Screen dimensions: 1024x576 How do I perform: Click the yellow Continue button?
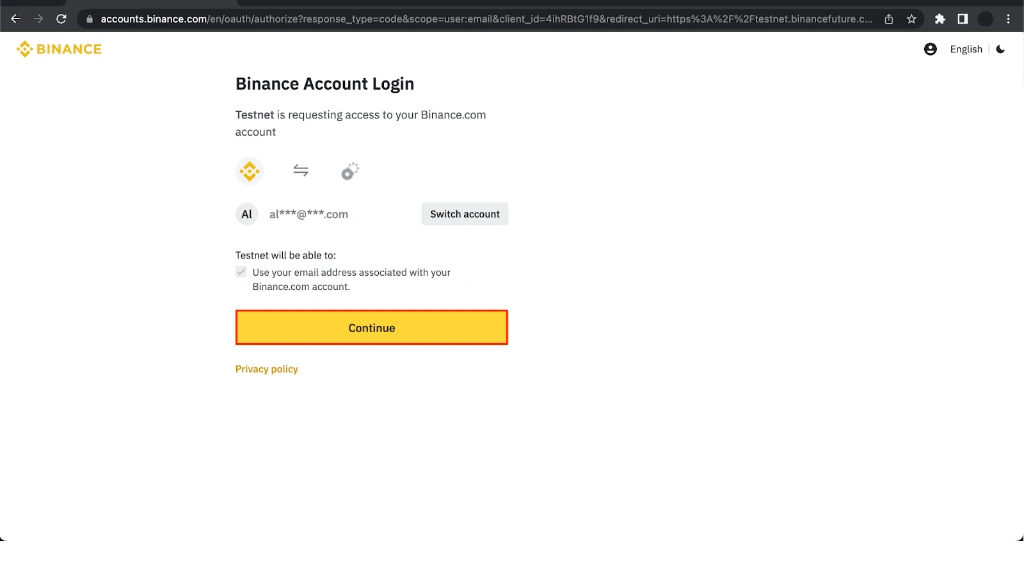[x=372, y=327]
